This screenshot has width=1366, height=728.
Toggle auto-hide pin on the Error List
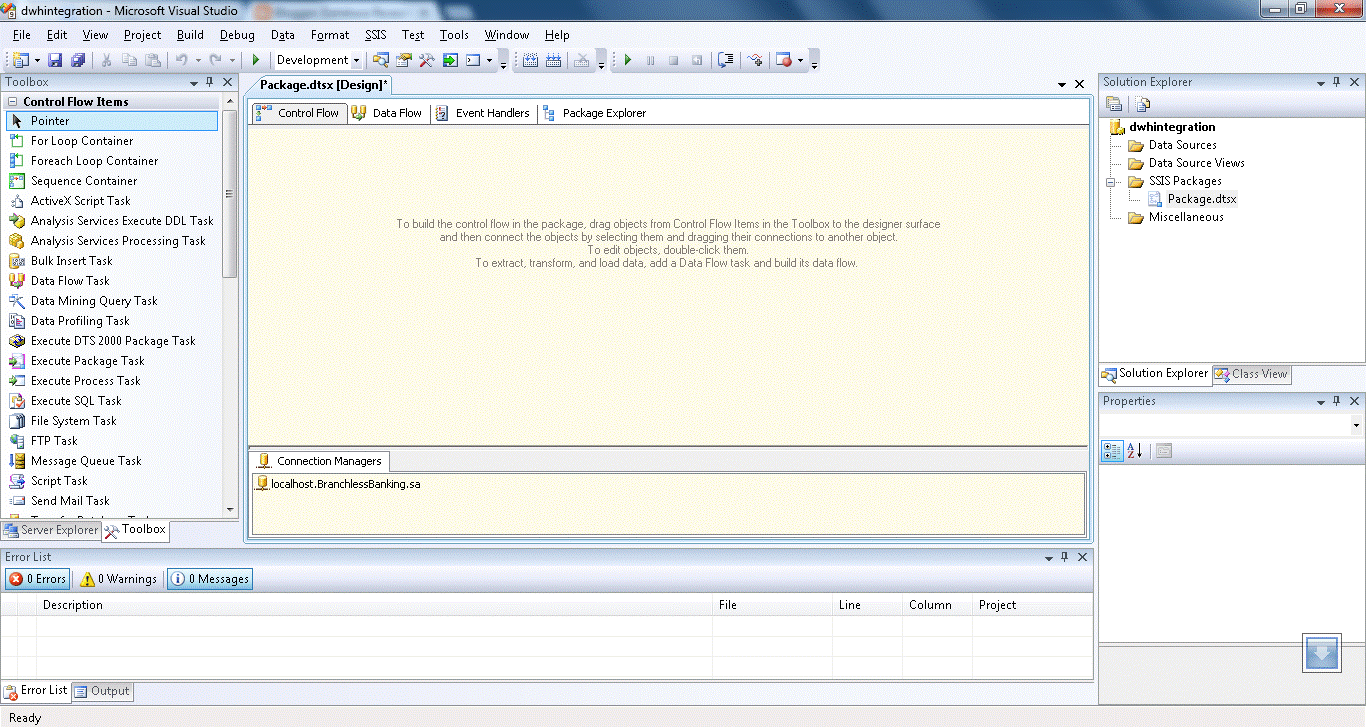(1064, 557)
